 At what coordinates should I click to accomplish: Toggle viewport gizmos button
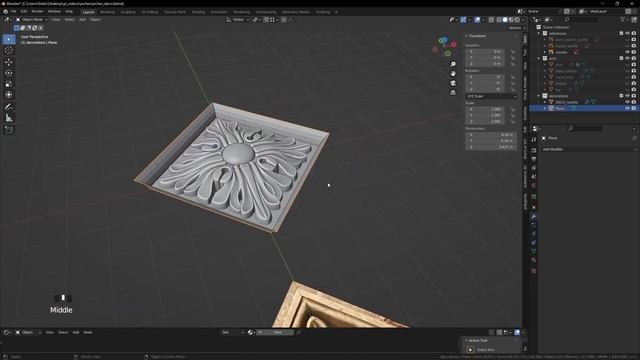pos(463,20)
